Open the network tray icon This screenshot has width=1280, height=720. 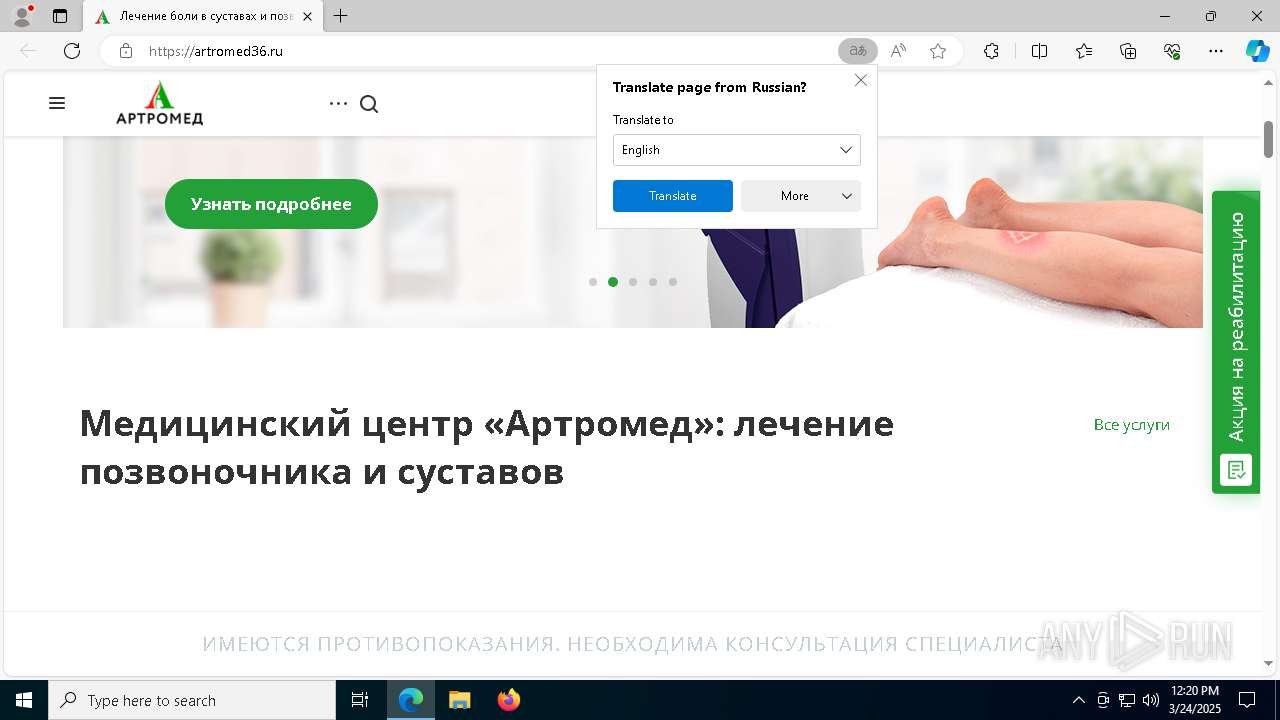click(1127, 700)
